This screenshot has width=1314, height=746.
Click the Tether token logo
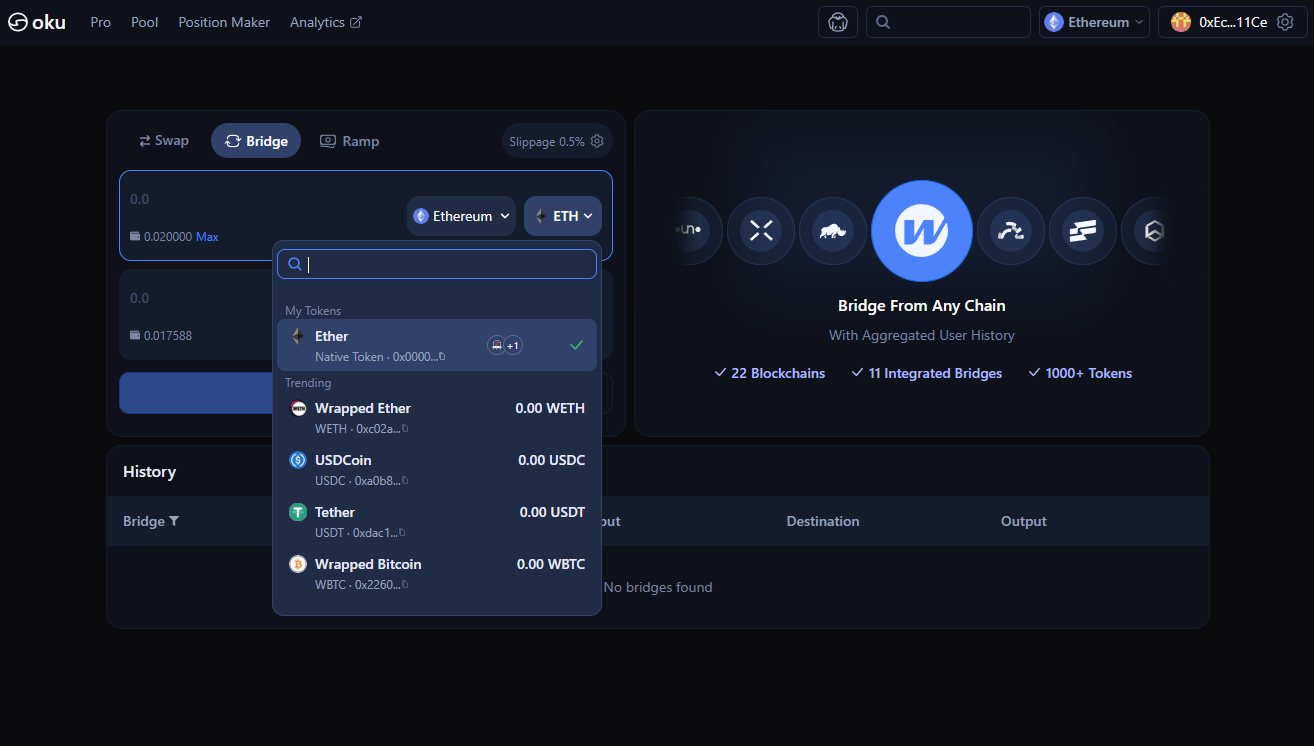tap(298, 512)
